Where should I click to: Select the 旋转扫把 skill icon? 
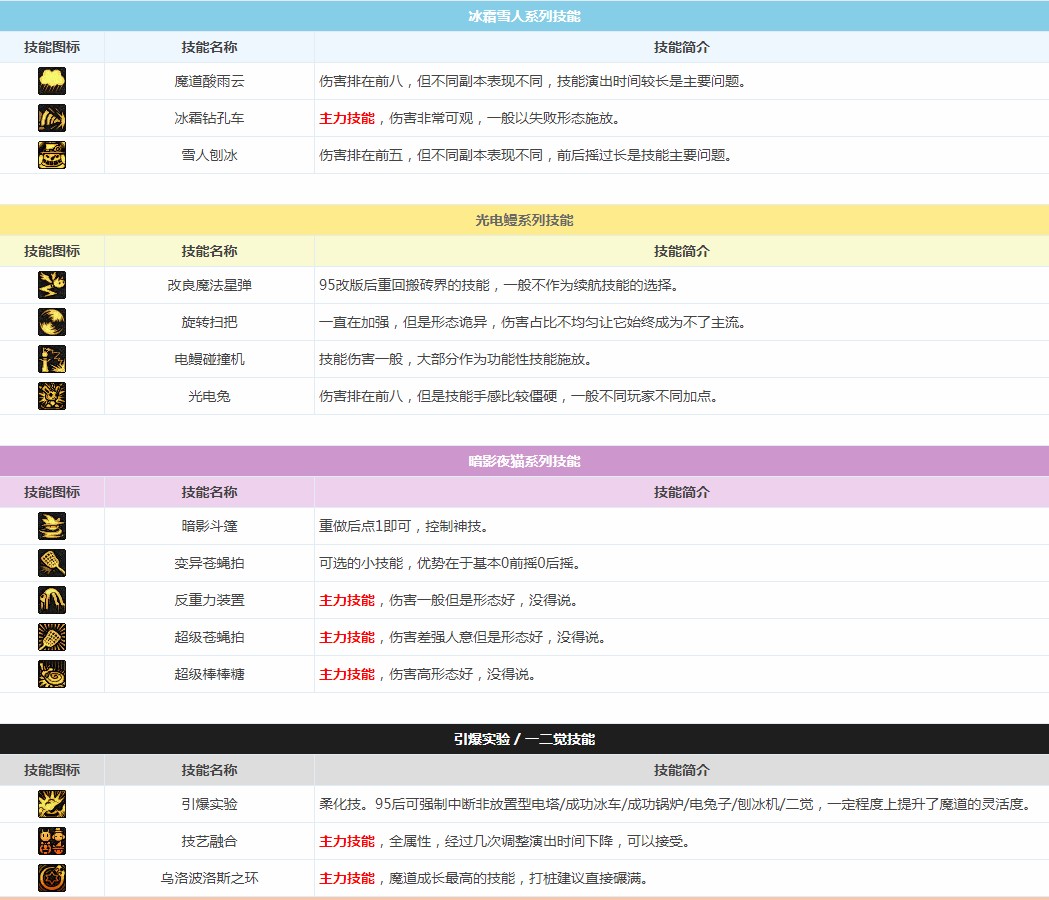tap(52, 322)
